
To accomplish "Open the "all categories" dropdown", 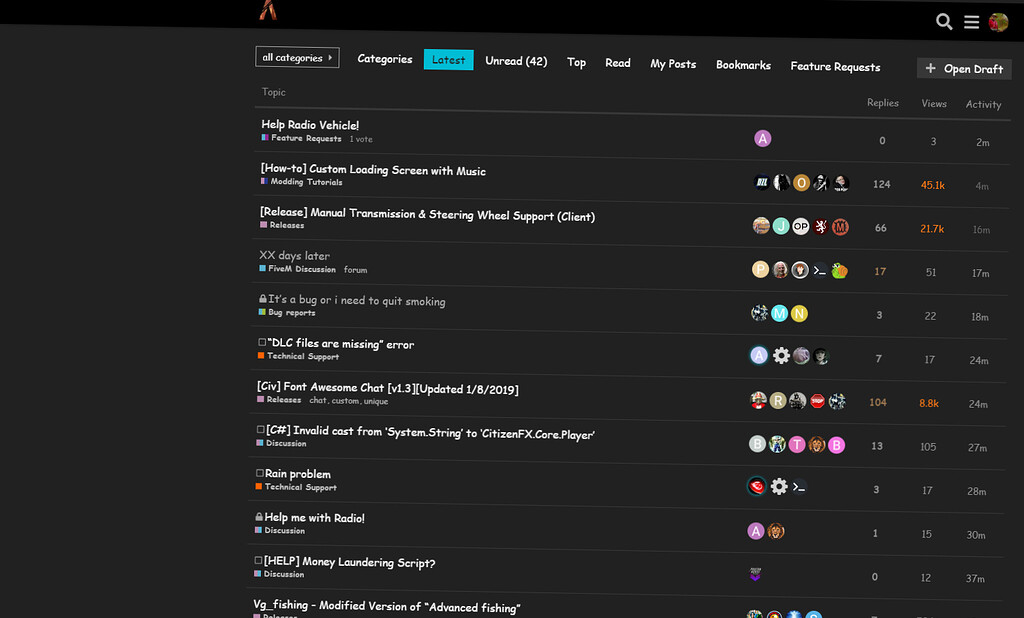I will click(x=297, y=57).
